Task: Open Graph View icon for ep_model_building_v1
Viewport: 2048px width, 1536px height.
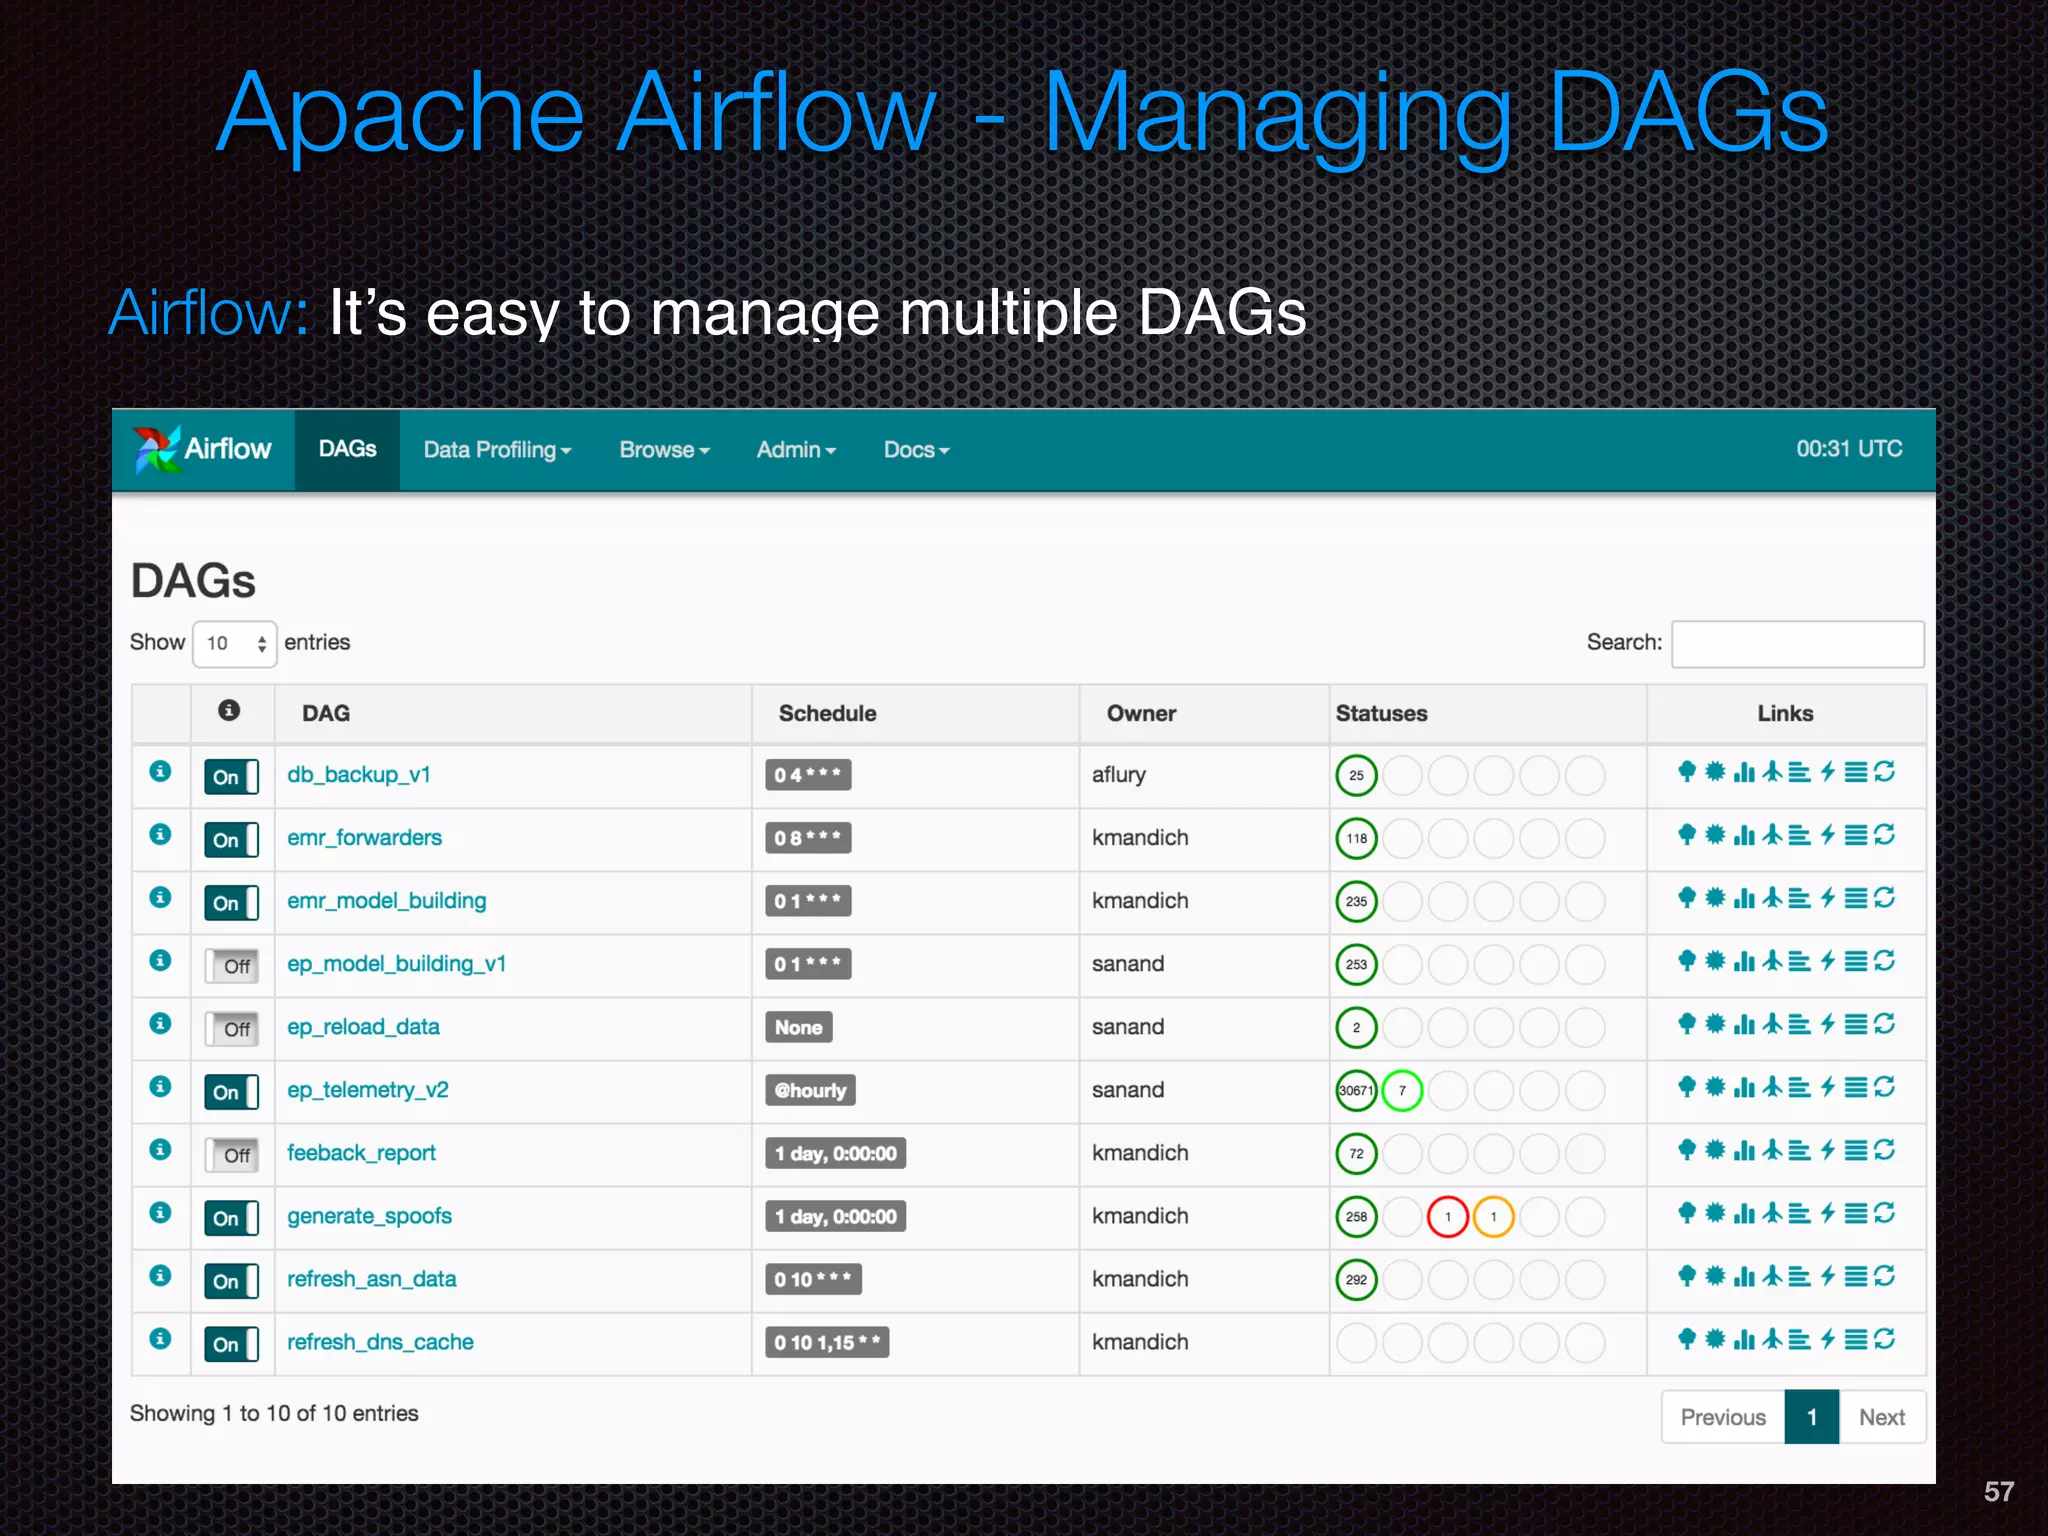Action: point(1715,961)
